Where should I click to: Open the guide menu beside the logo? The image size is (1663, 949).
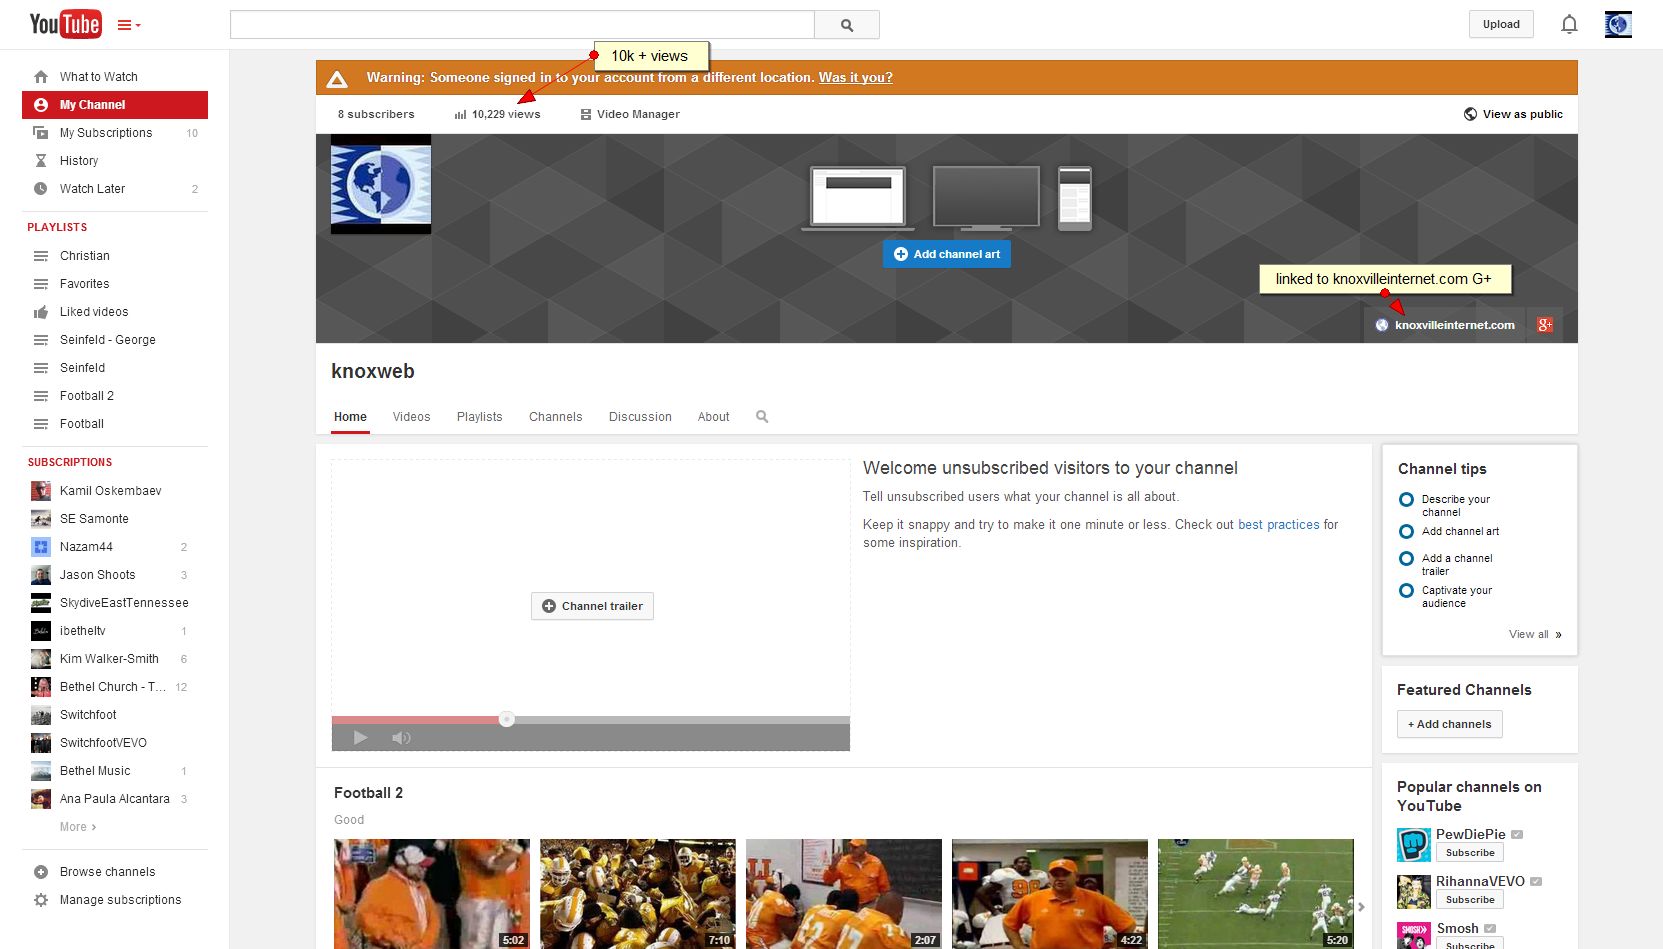coord(129,25)
